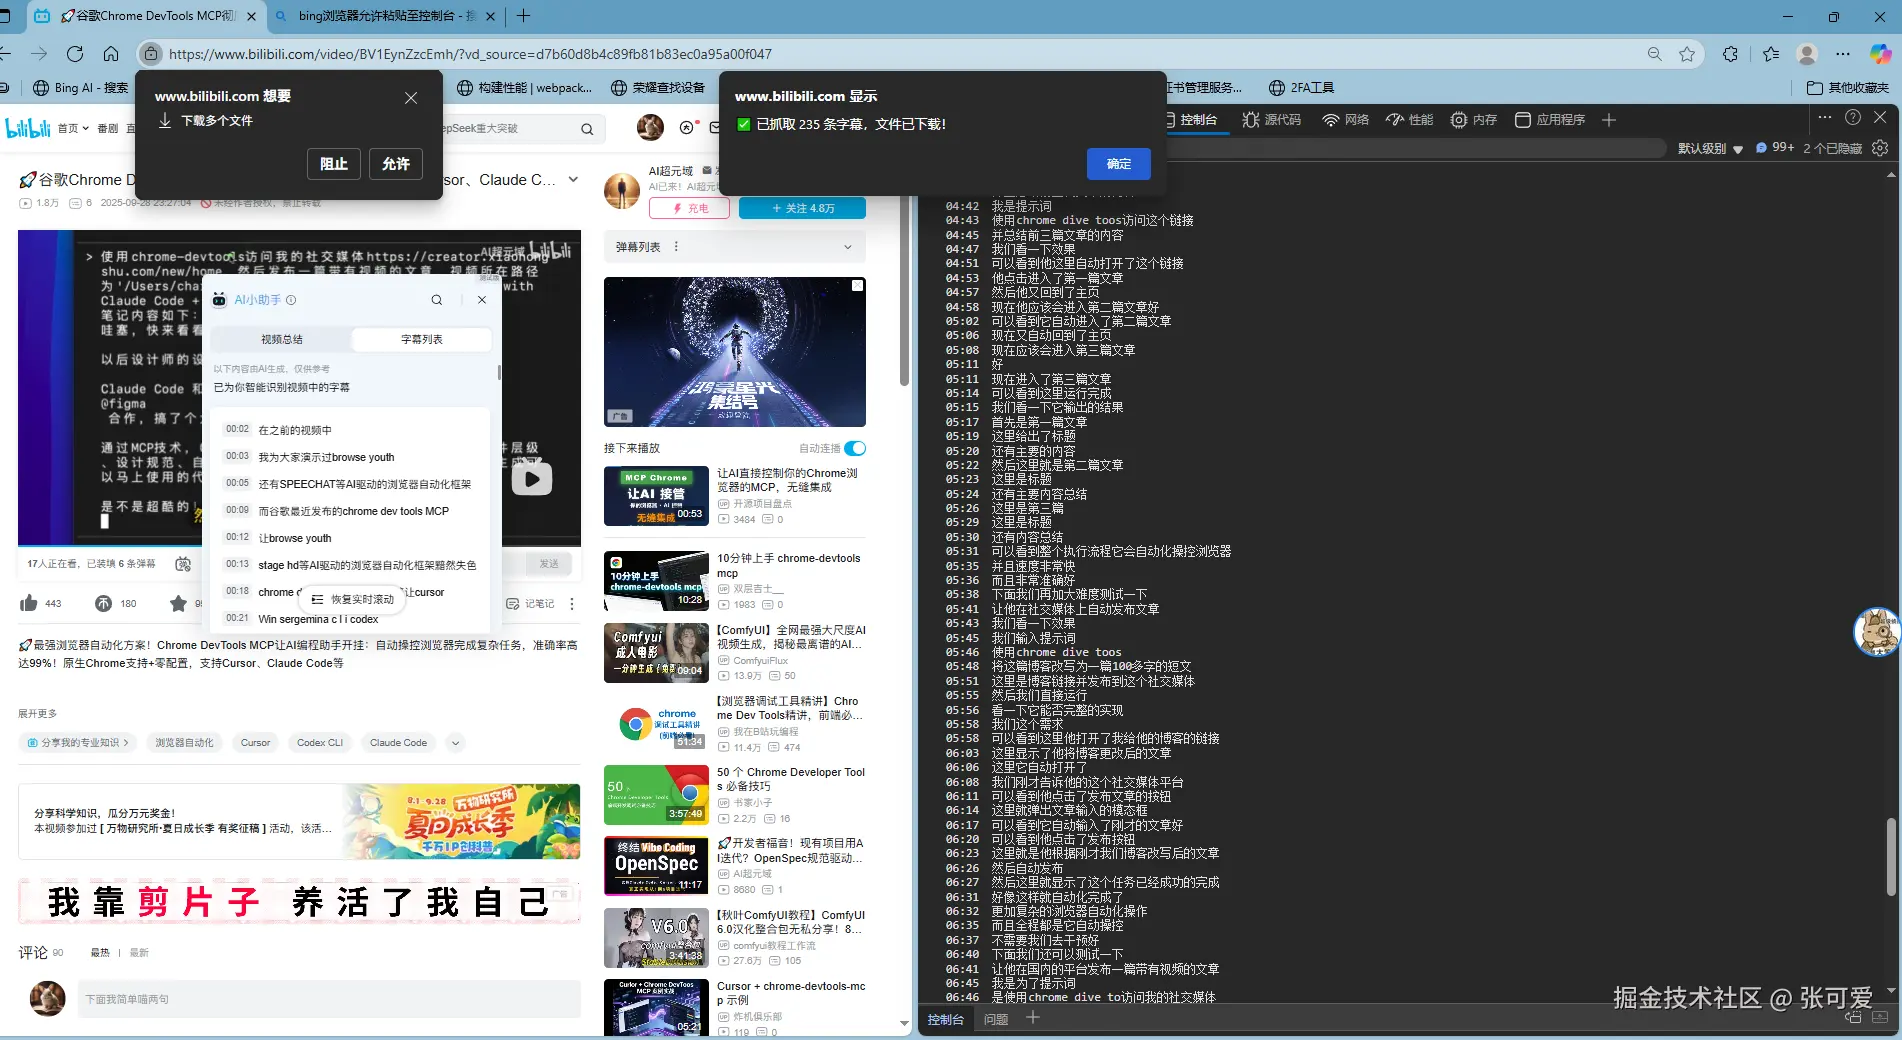Open the bilibili user avatar in the header
This screenshot has height=1040, width=1902.
pyautogui.click(x=650, y=127)
